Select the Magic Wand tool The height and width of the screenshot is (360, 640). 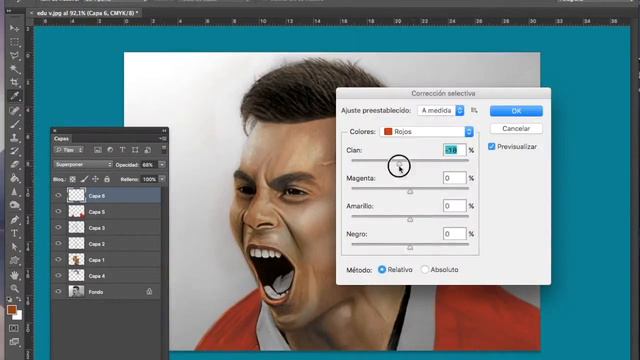(x=14, y=69)
